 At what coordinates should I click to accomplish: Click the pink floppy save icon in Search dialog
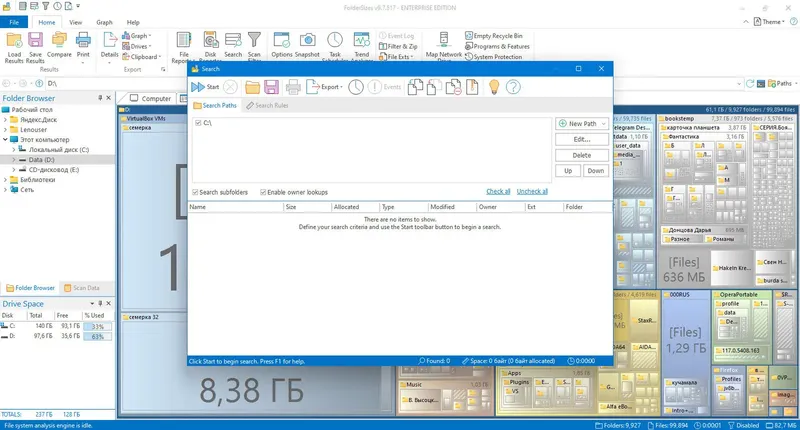coord(271,87)
